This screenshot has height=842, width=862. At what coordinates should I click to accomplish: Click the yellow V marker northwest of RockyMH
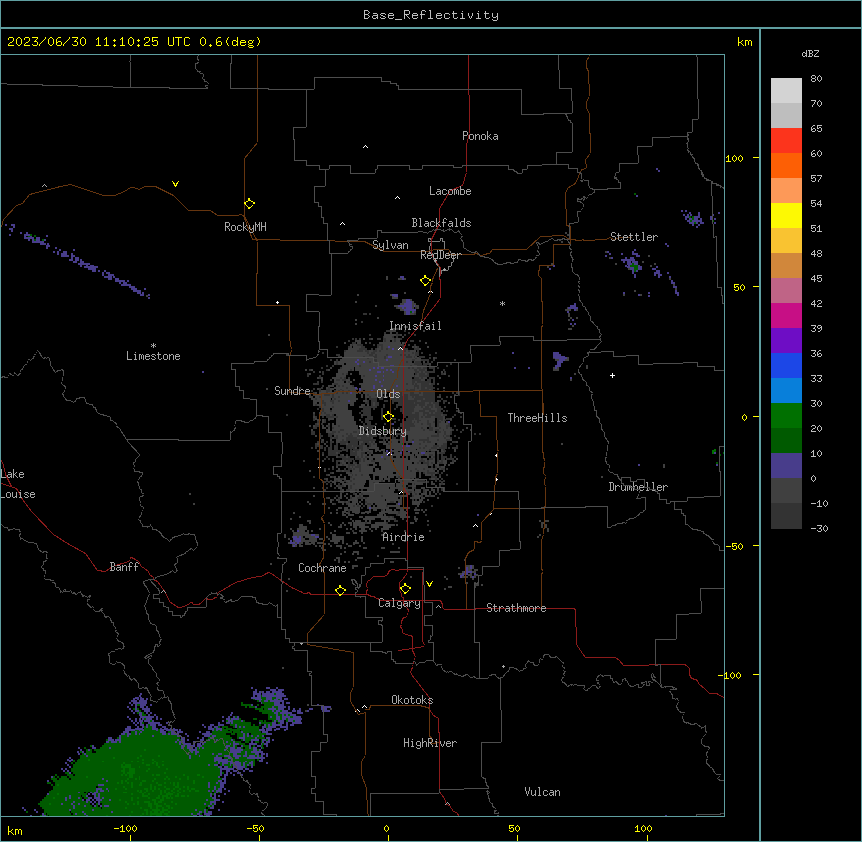click(175, 184)
